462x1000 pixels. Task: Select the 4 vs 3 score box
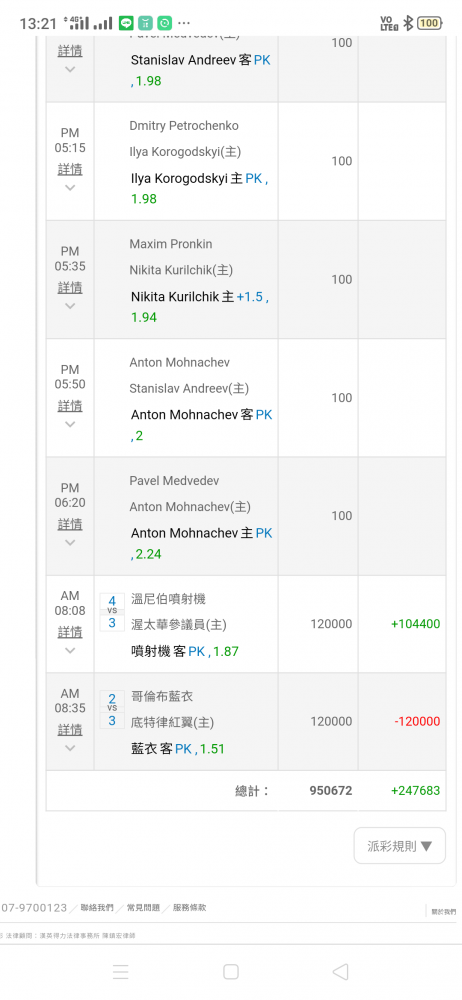tap(112, 612)
